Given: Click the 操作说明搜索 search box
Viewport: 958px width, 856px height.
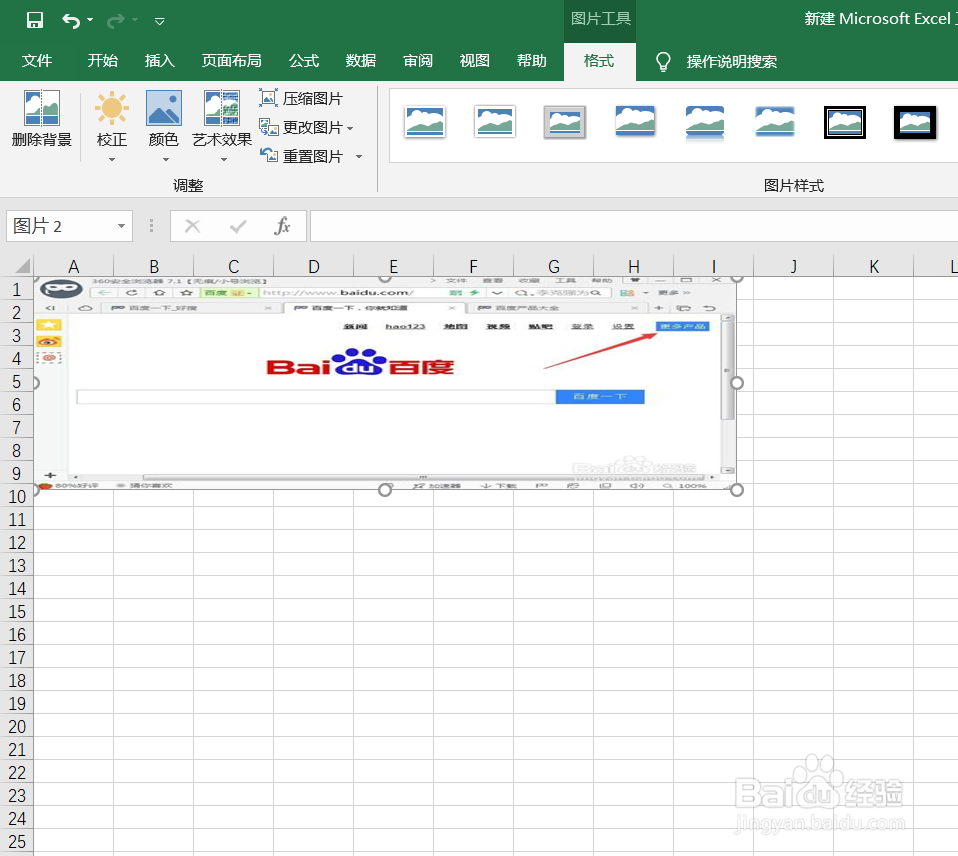Looking at the screenshot, I should point(731,62).
